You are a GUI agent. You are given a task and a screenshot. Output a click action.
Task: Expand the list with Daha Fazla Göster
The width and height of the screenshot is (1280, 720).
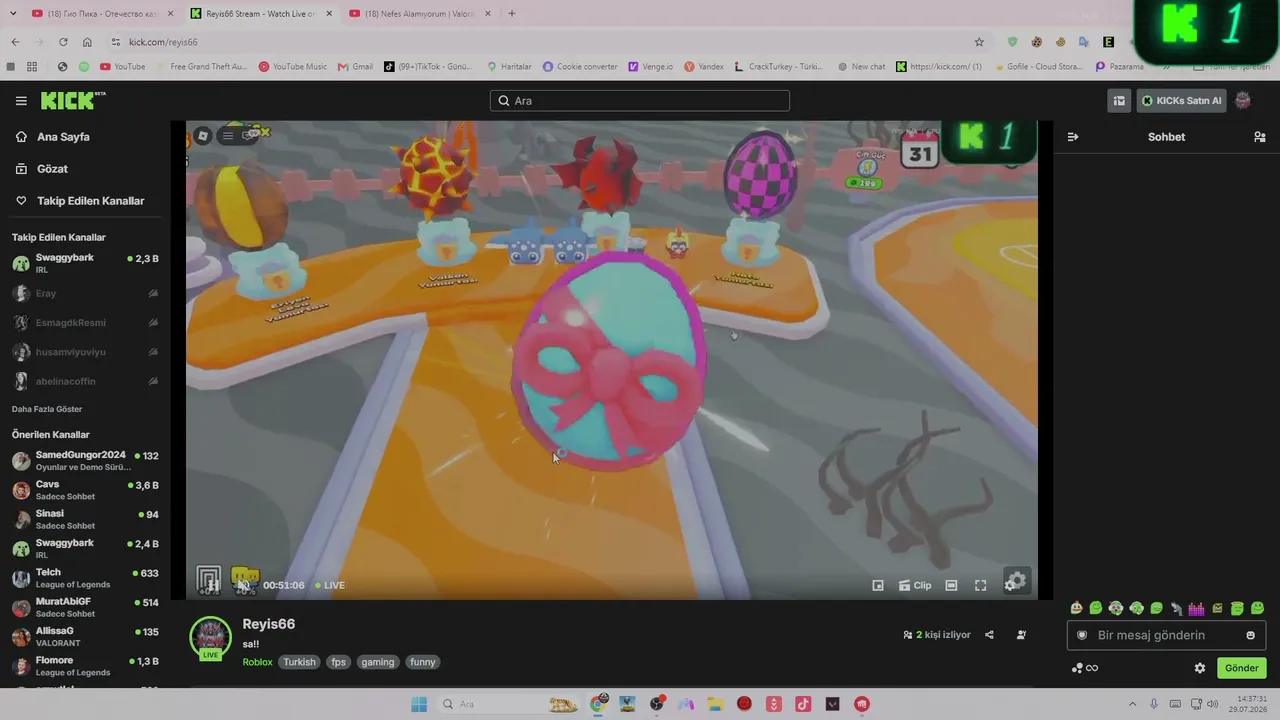(47, 409)
